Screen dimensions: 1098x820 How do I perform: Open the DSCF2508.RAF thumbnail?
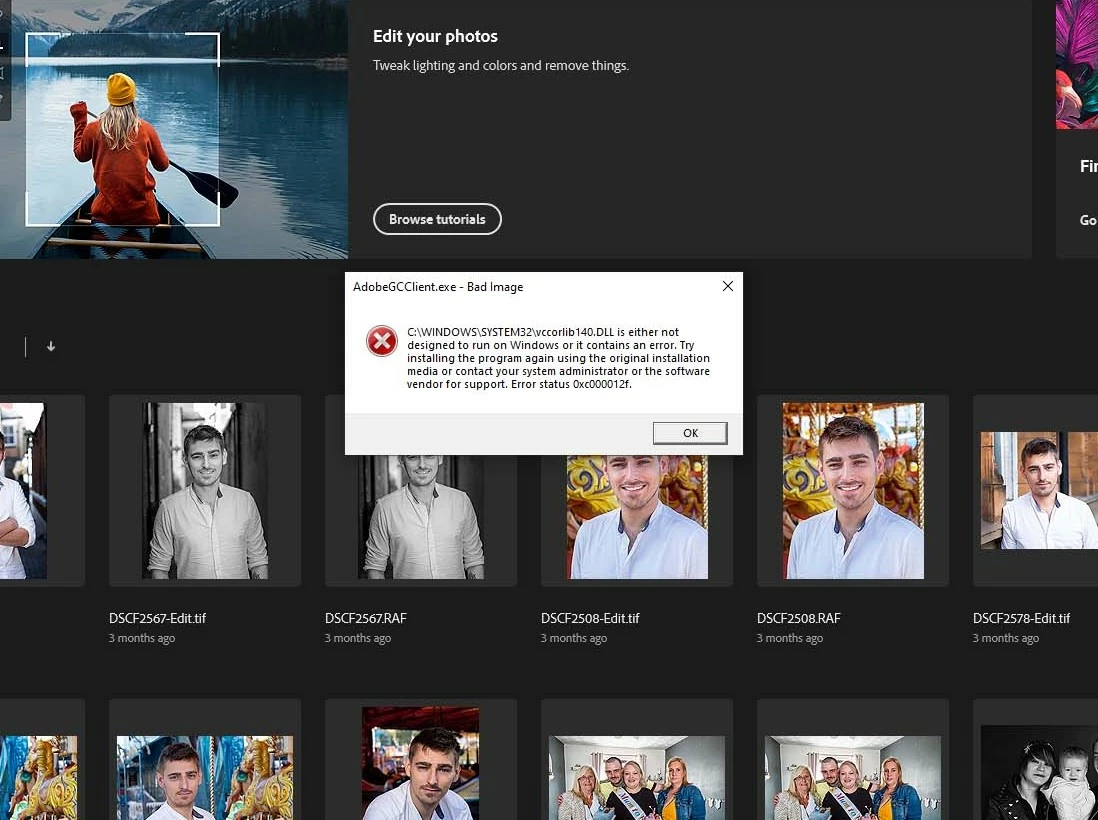(x=853, y=490)
